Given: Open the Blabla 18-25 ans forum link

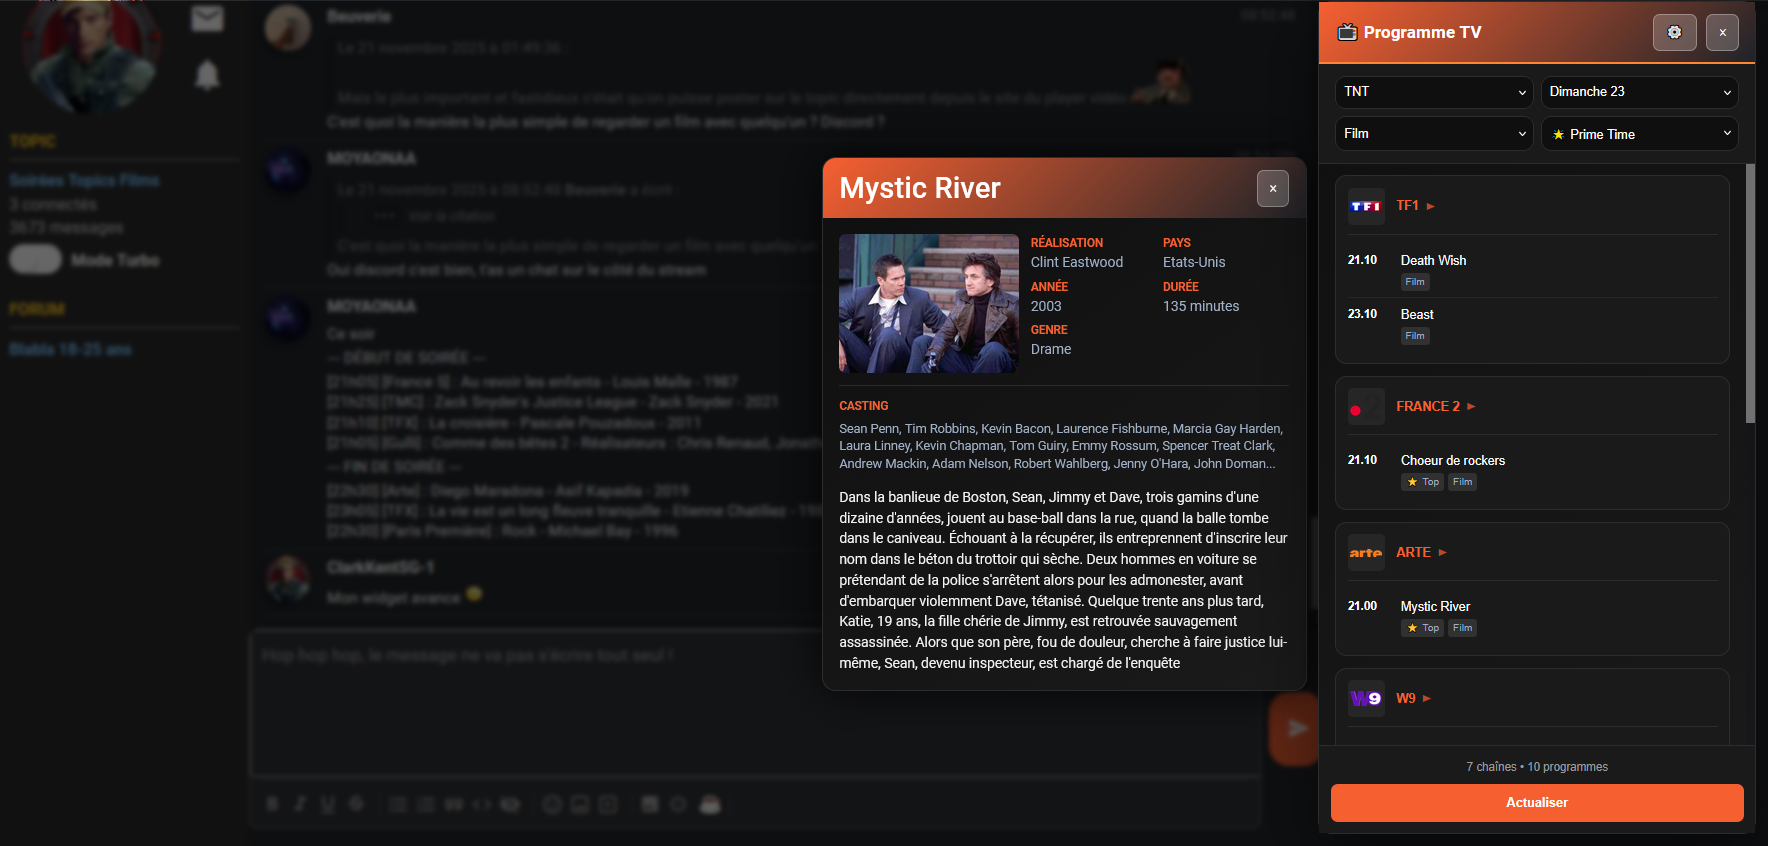Looking at the screenshot, I should point(70,350).
